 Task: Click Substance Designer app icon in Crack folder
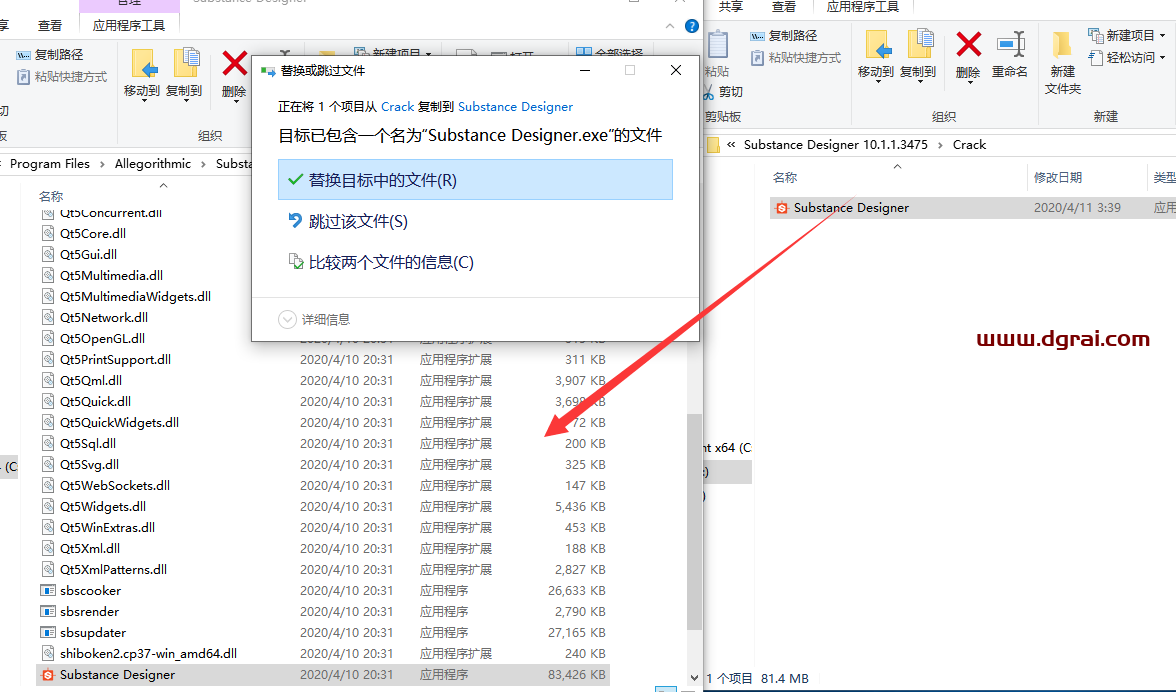click(782, 208)
